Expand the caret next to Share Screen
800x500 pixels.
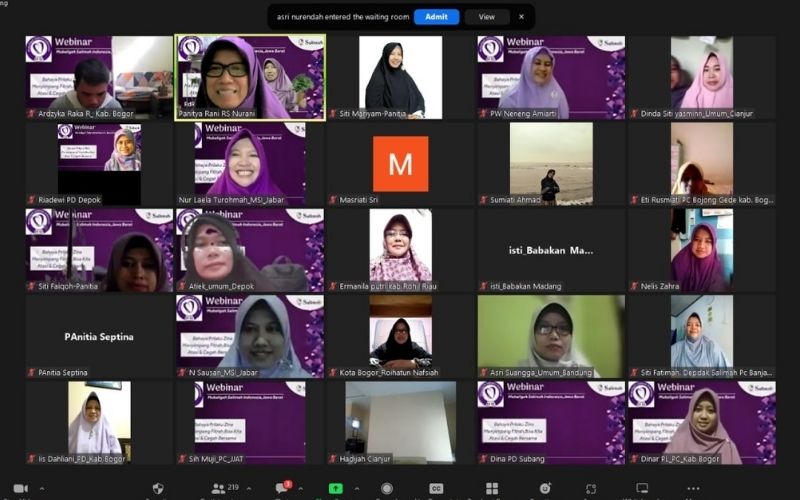pyautogui.click(x=357, y=489)
